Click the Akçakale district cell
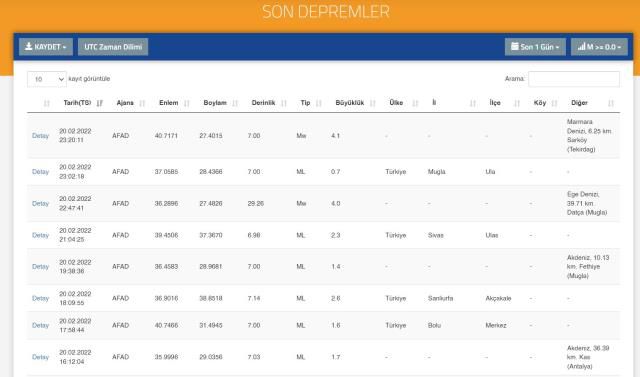Screen dimensions: 640x377 tap(498, 298)
